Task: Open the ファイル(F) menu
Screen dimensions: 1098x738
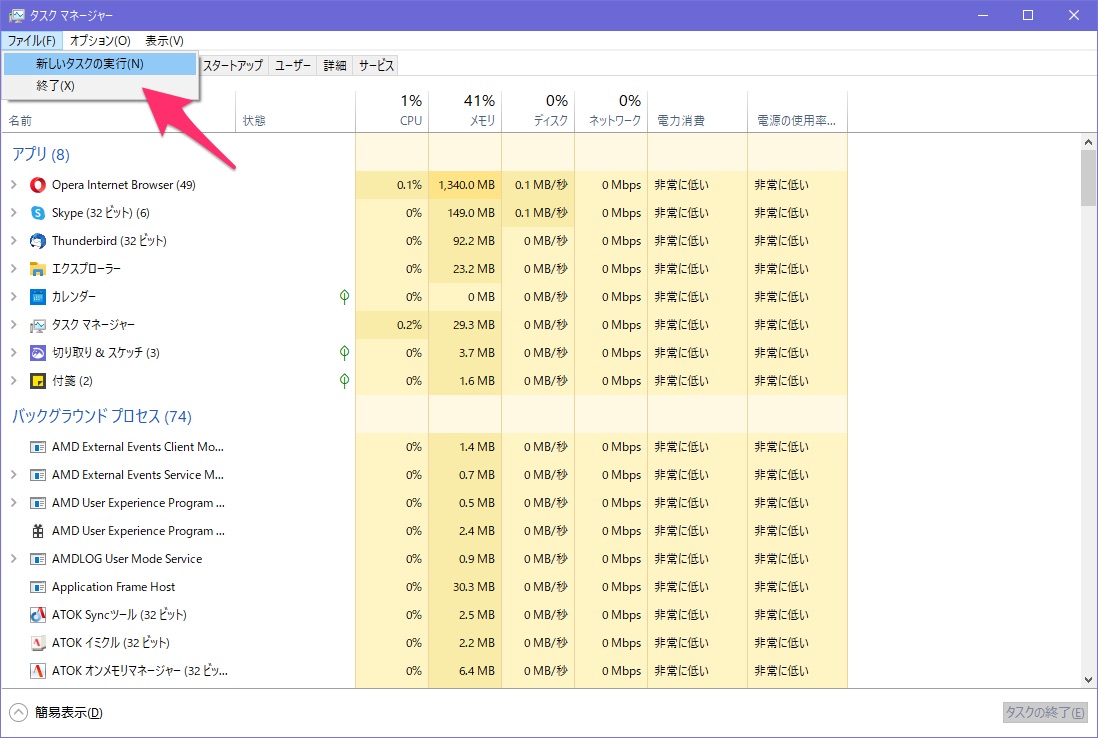Action: click(x=32, y=41)
